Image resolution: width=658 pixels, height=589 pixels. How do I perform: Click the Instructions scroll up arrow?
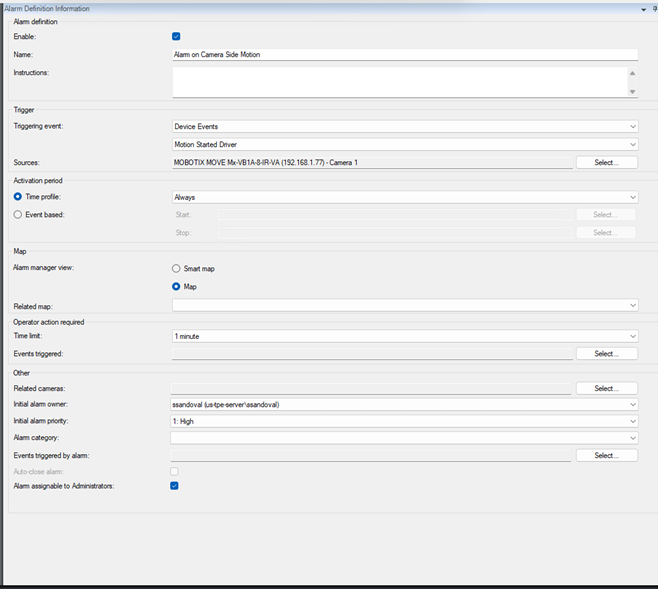point(632,73)
